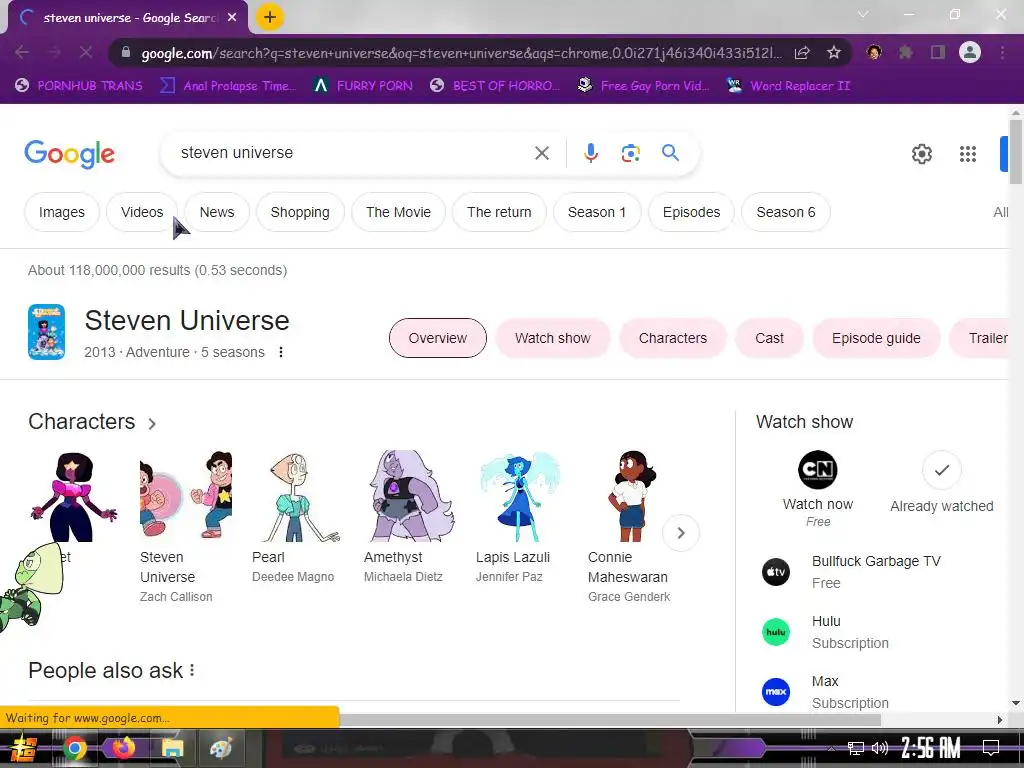The height and width of the screenshot is (768, 1024).
Task: Click the horizontal scrollbar right arrow
Action: point(999,720)
